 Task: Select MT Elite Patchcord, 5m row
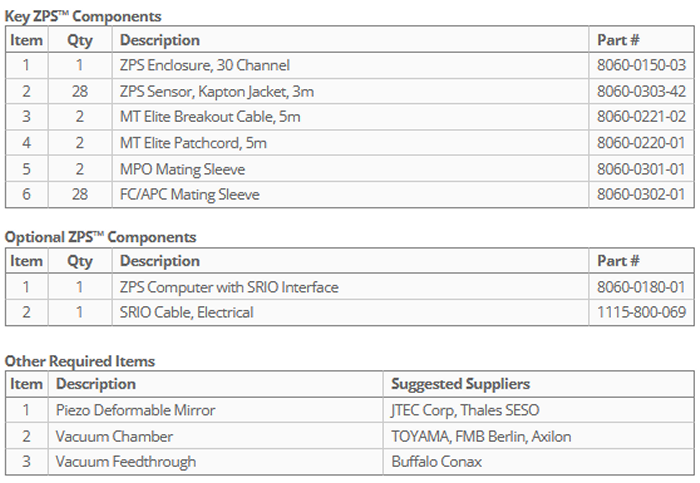[194, 143]
